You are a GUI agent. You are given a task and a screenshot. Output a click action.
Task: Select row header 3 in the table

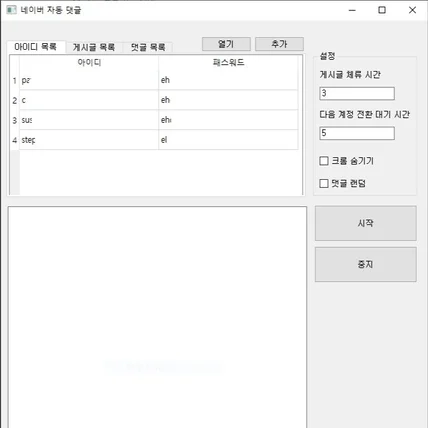point(15,120)
